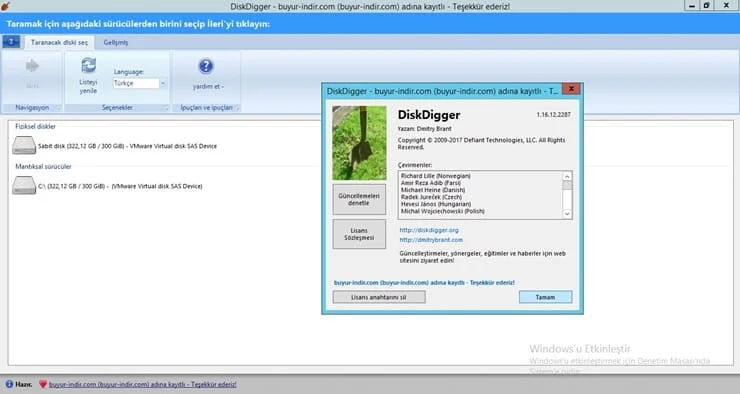Click the Mantıksal sürücüler group header
The width and height of the screenshot is (740, 394).
43,167
